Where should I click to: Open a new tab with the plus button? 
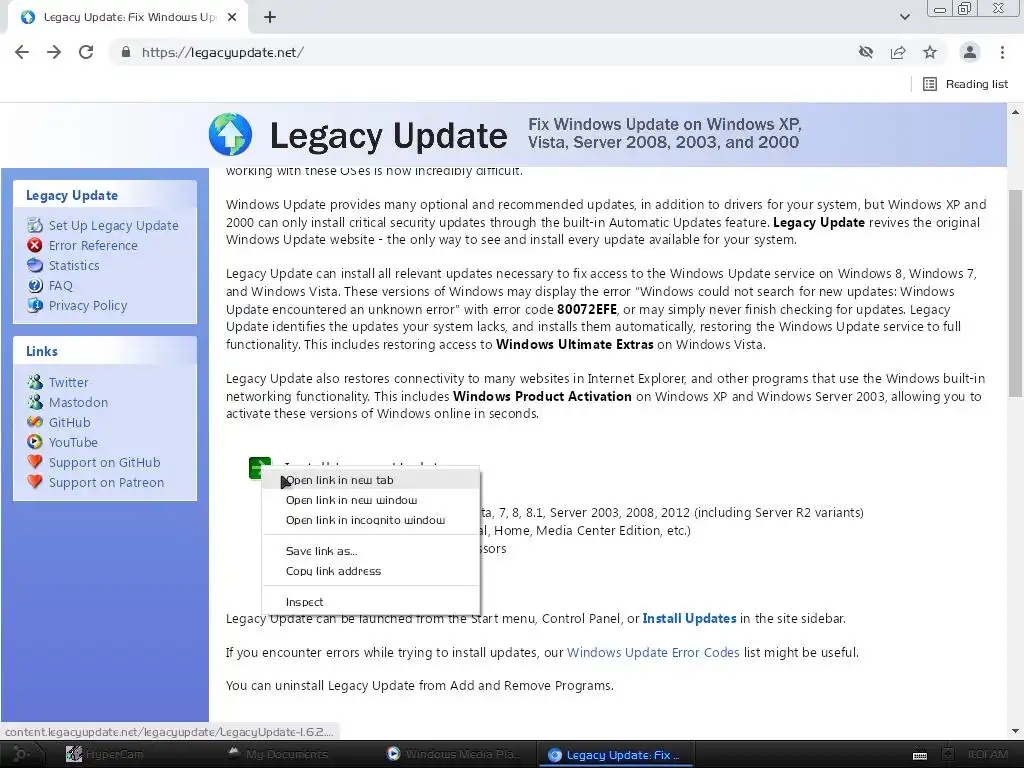(270, 17)
